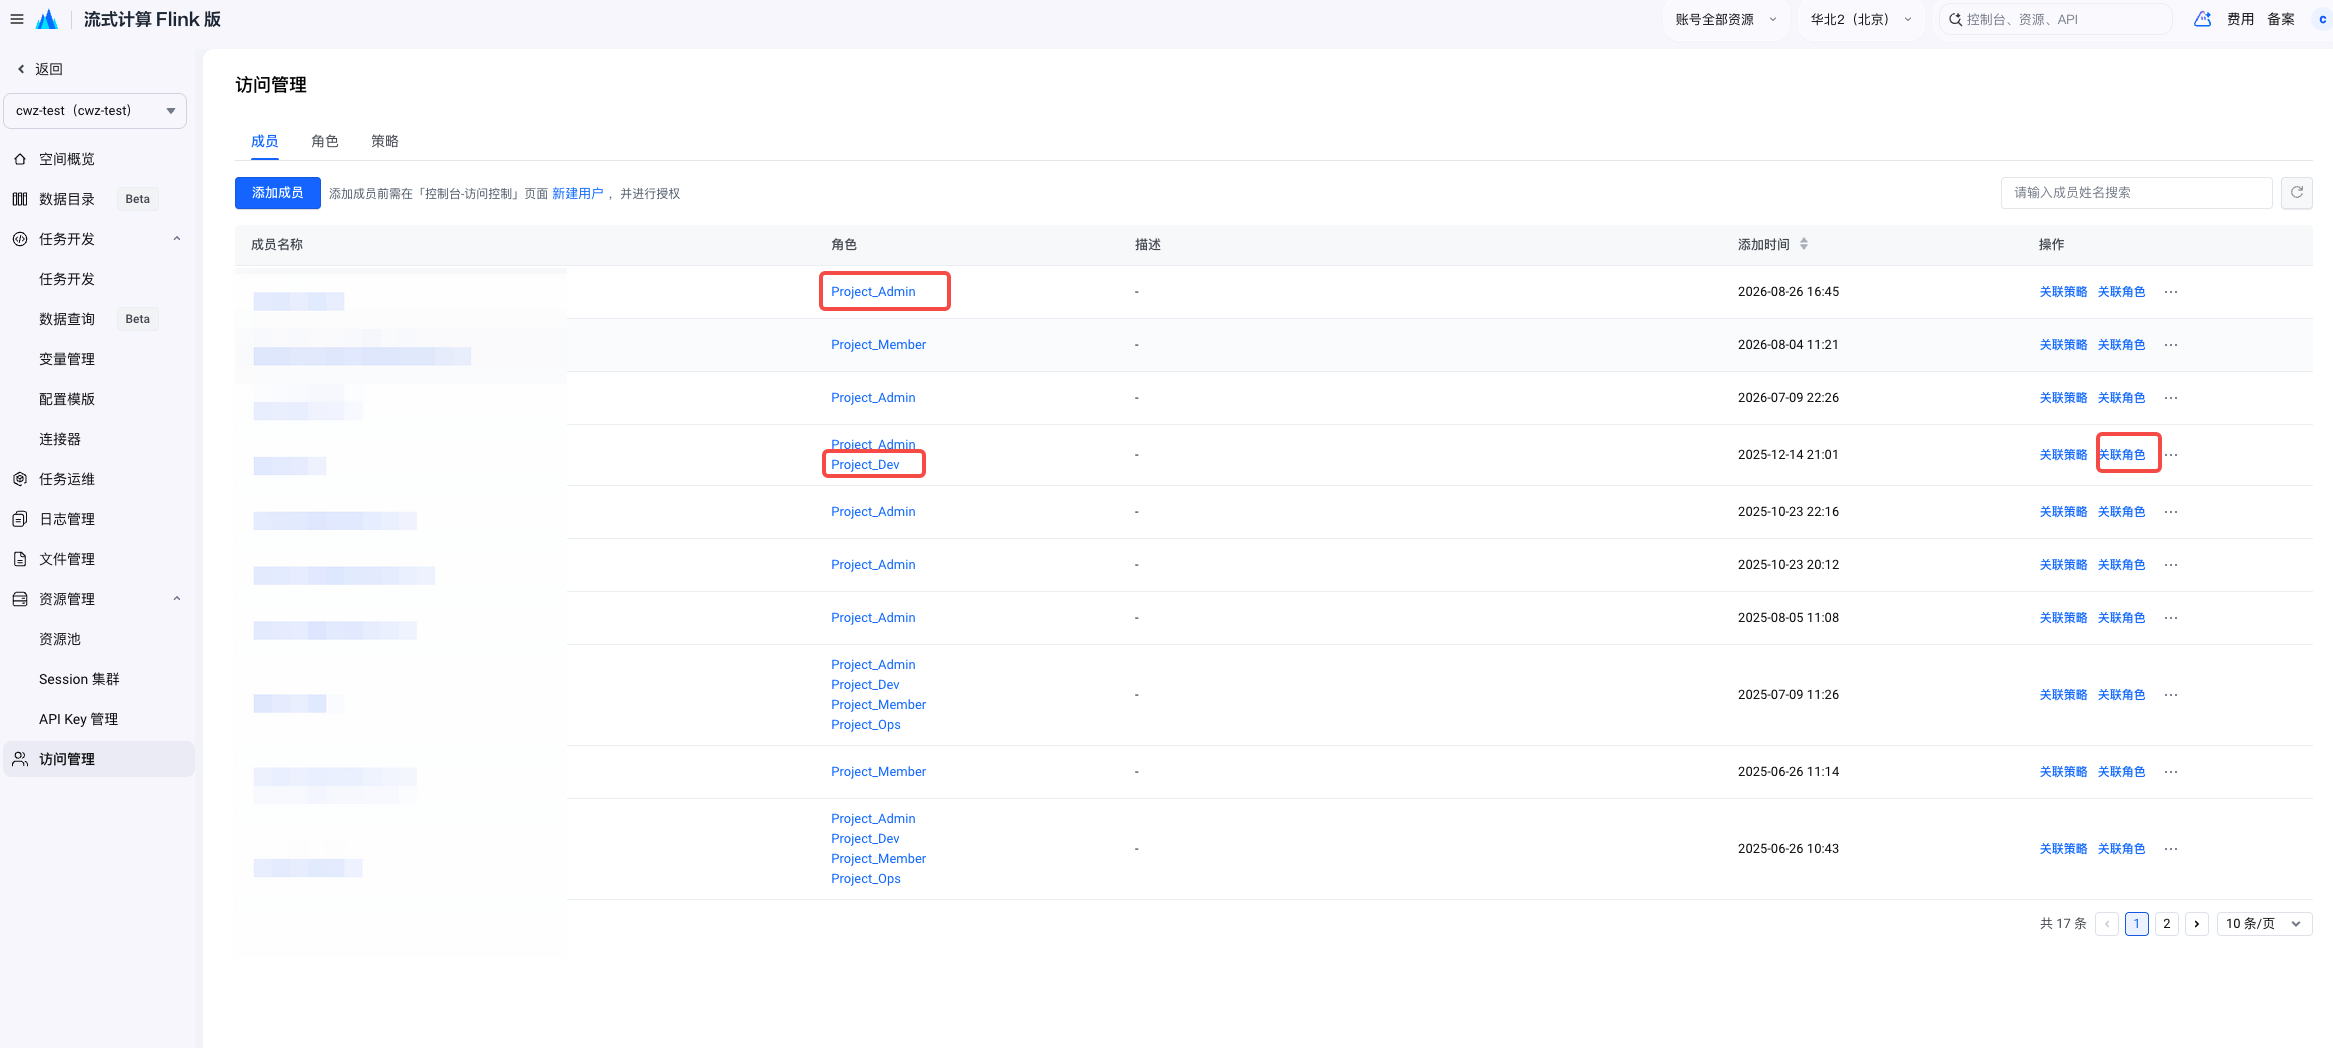Sort by the 添加时间 column sort arrows
2333x1048 pixels.
[x=1804, y=244]
